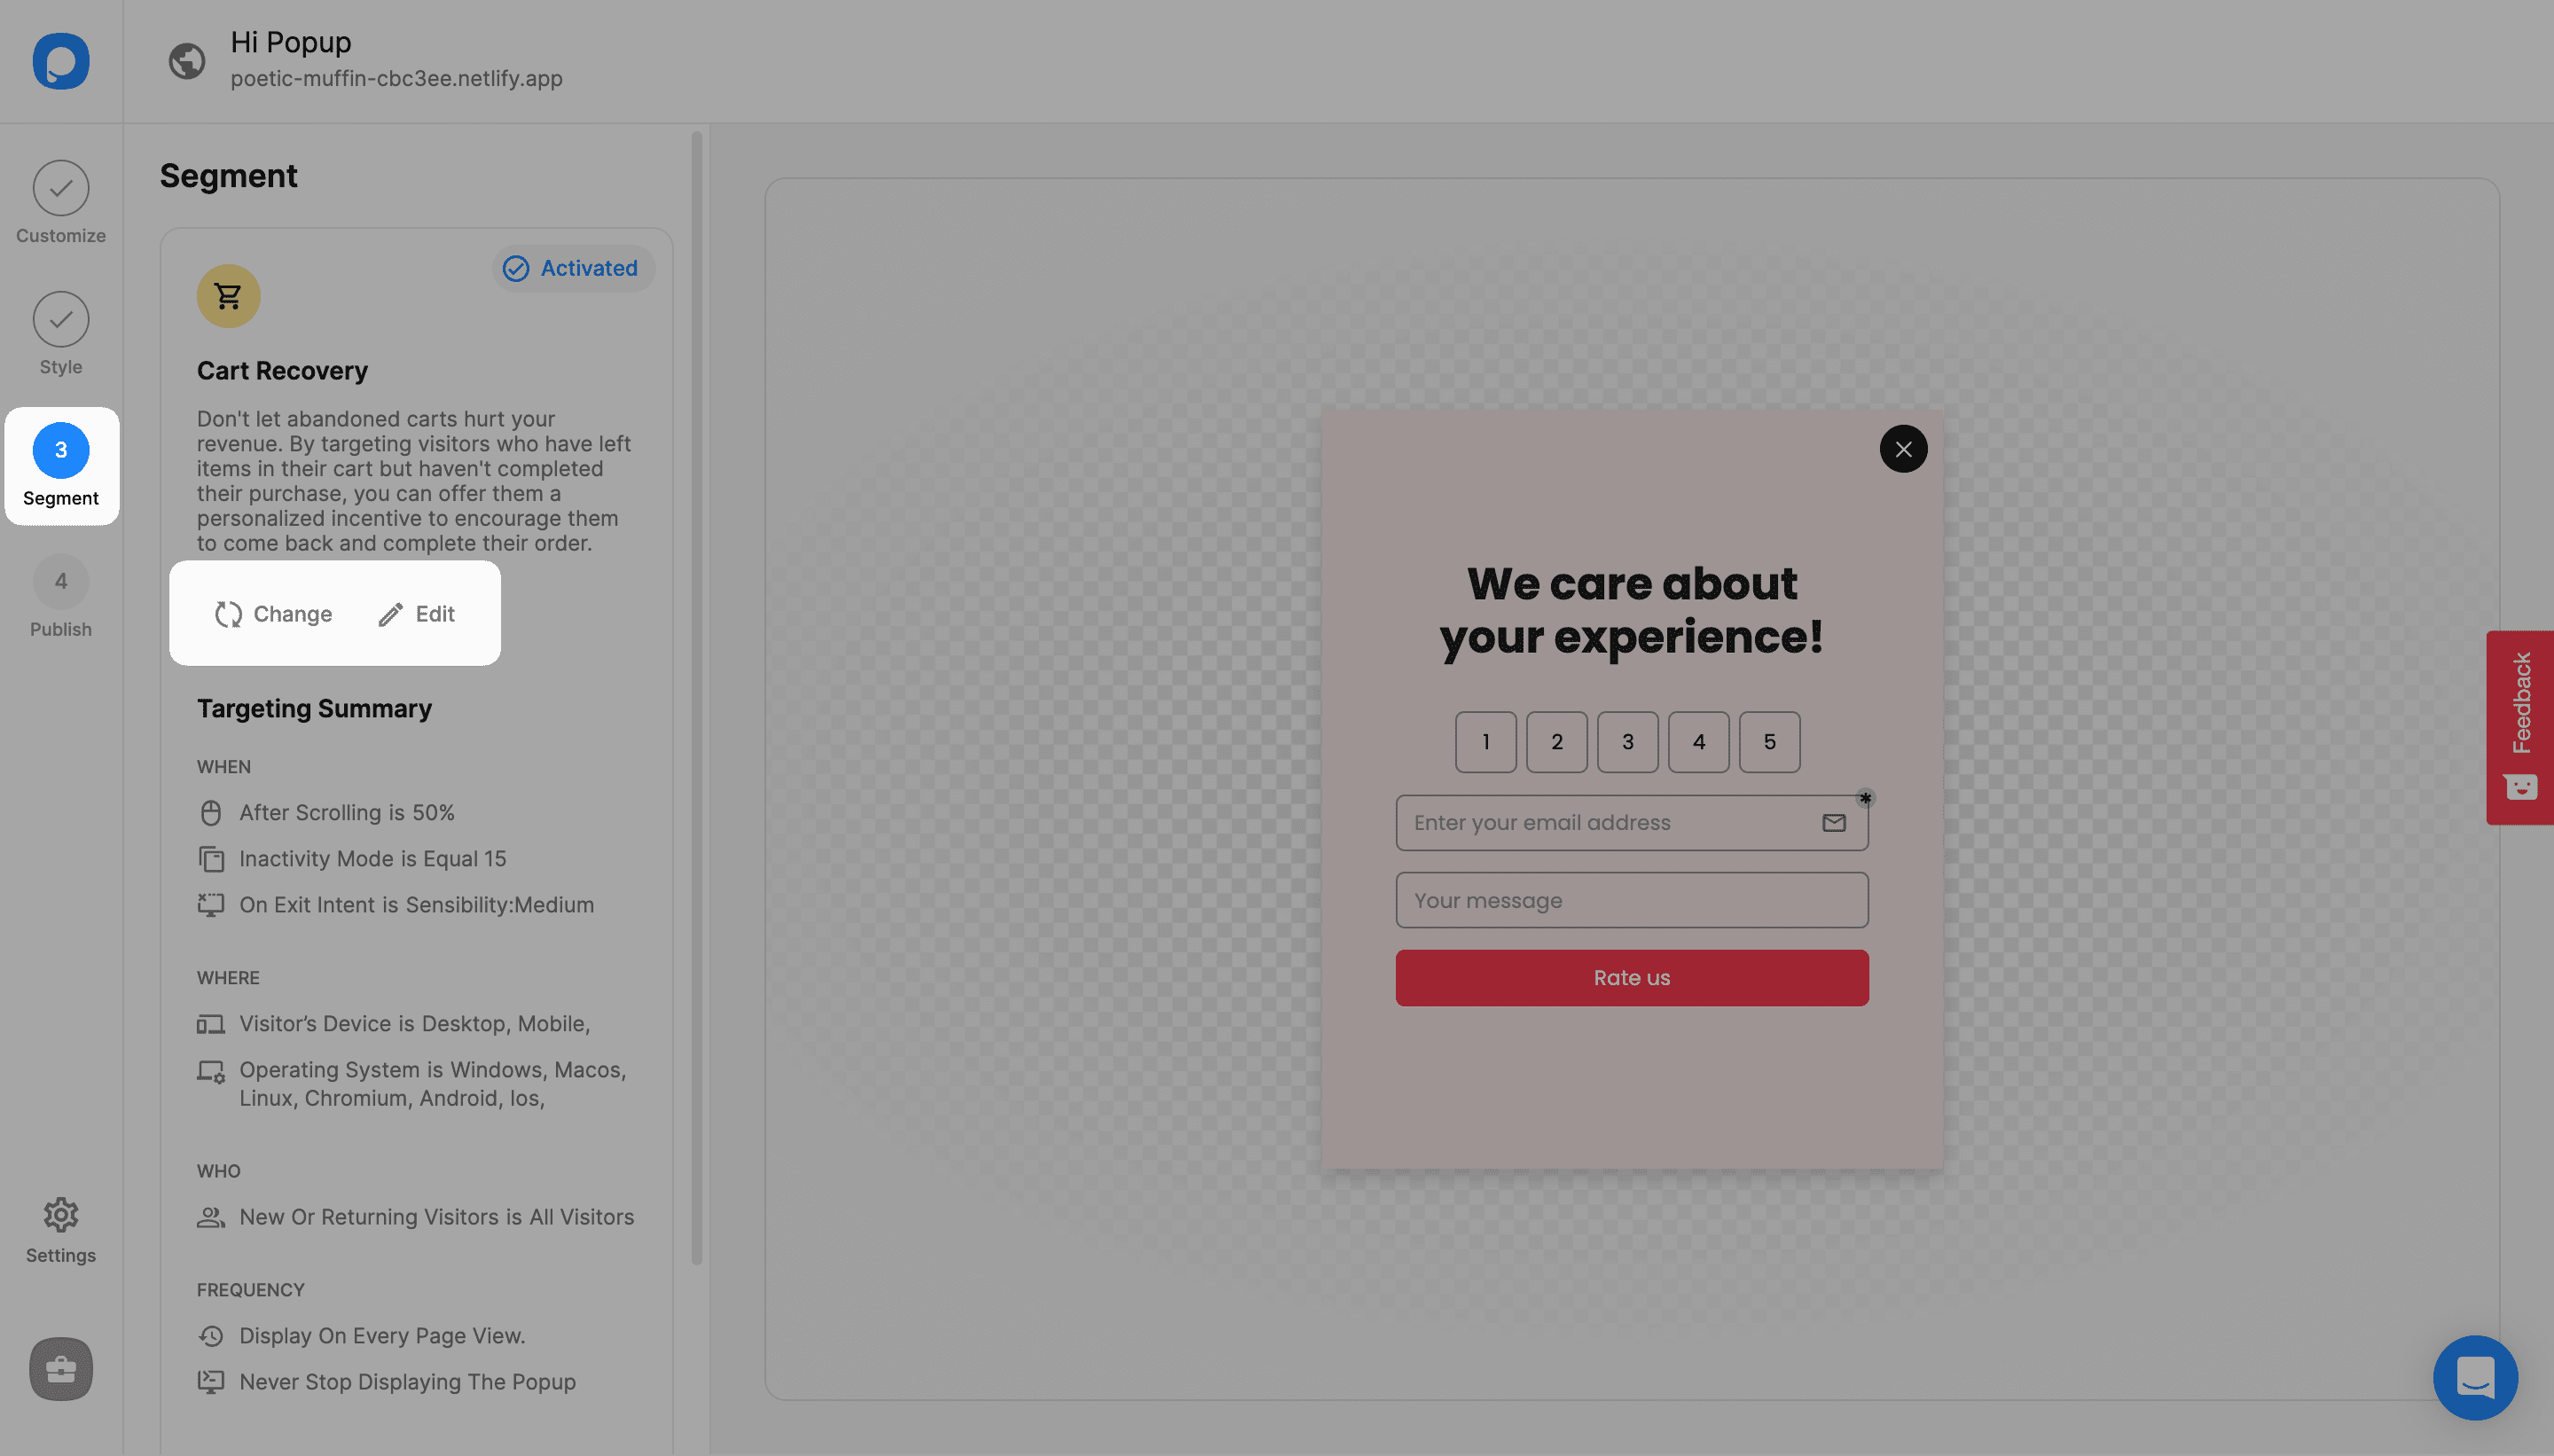Click the Settings gear icon
Viewport: 2554px width, 1456px height.
coord(61,1216)
